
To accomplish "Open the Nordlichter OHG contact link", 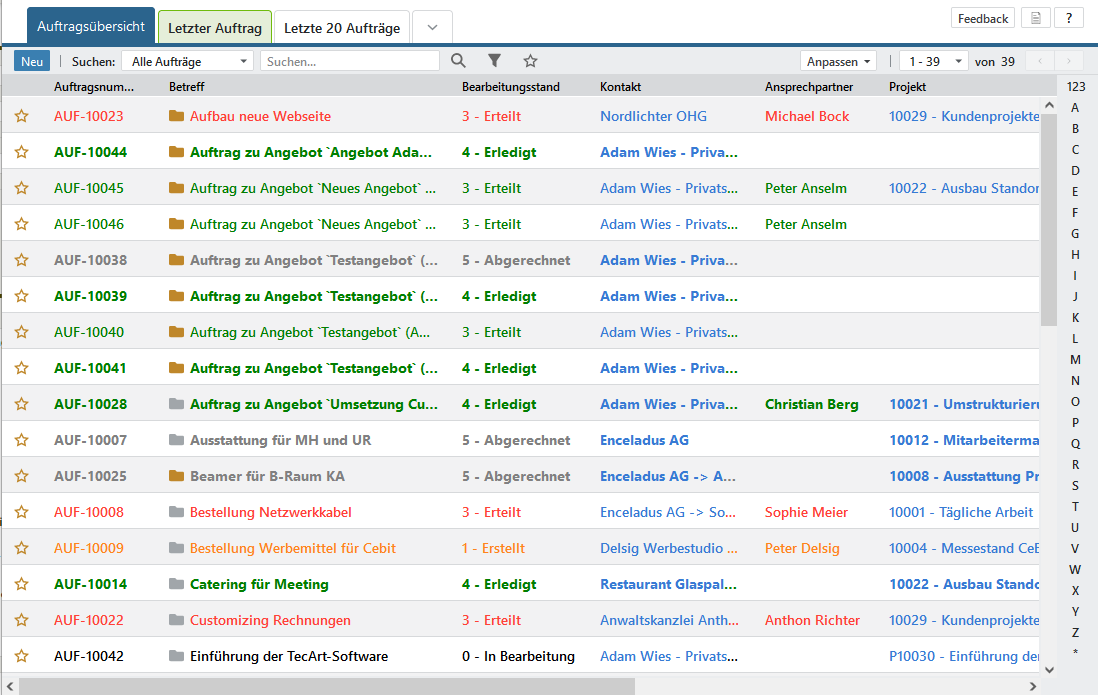I will (x=653, y=116).
